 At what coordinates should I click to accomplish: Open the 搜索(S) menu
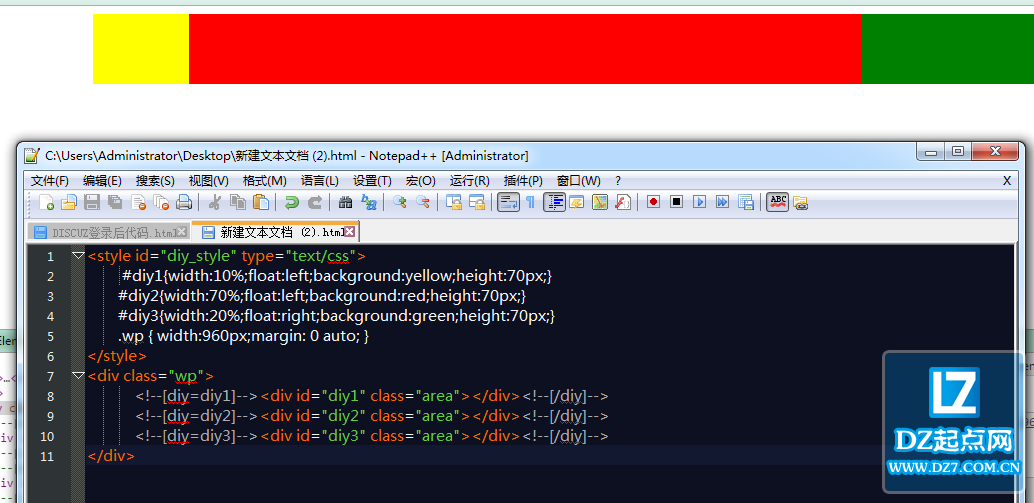[x=155, y=181]
